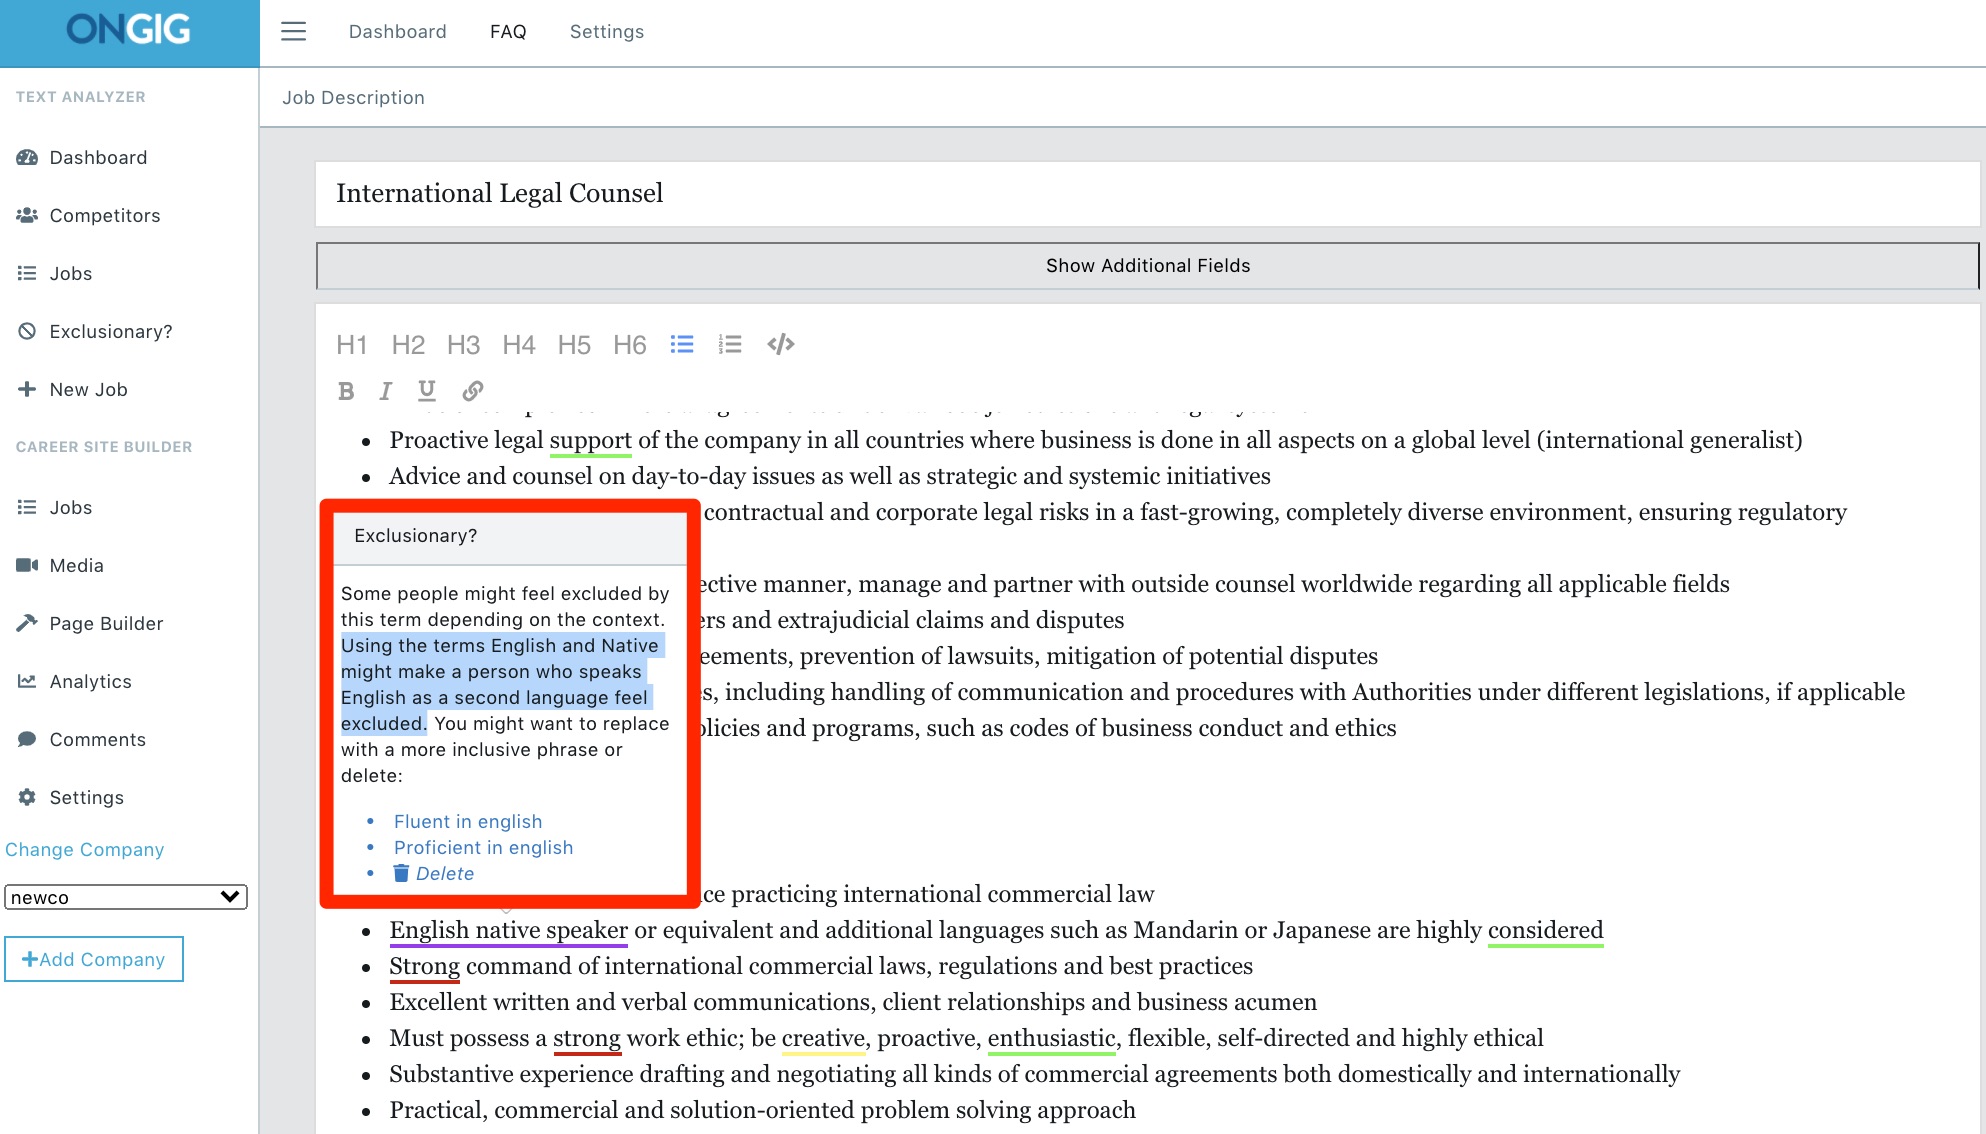Click the Add Company button
1986x1134 pixels.
click(94, 959)
